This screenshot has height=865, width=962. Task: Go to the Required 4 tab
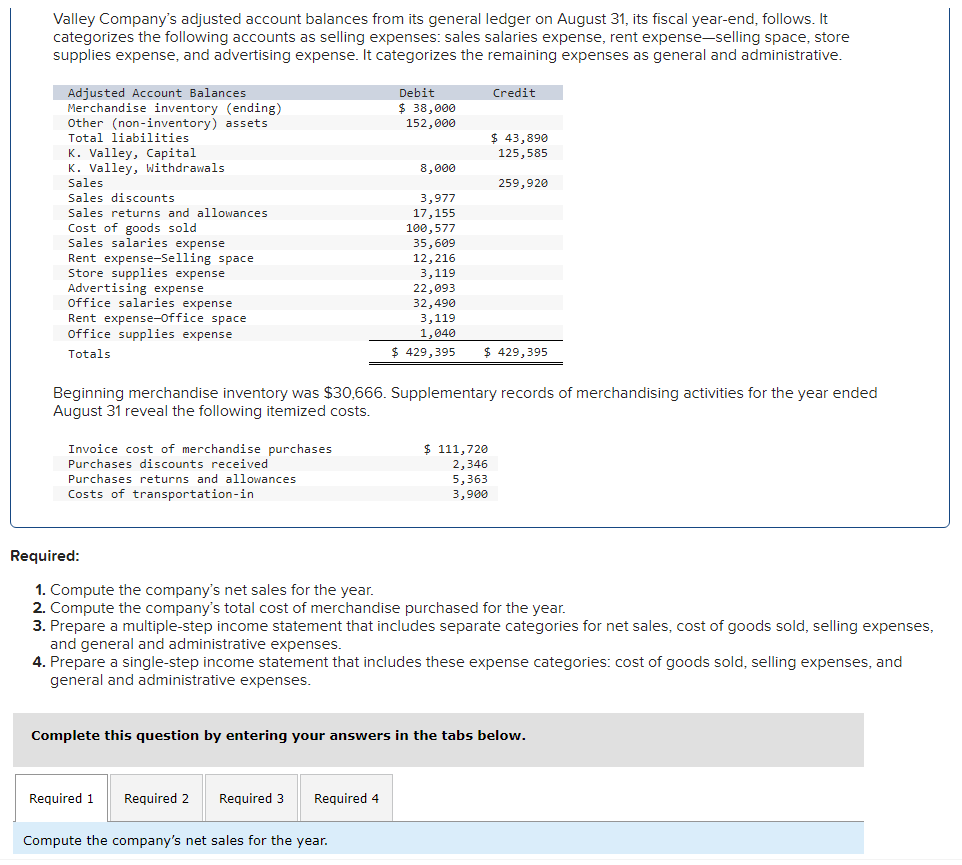coord(346,798)
